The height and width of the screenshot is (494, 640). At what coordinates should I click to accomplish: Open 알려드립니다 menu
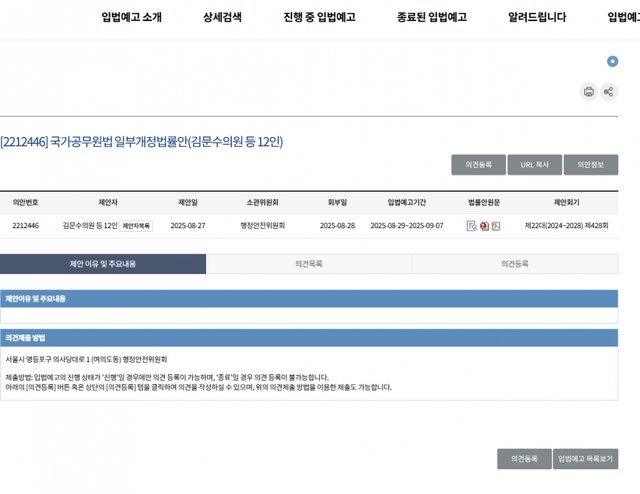[x=537, y=17]
